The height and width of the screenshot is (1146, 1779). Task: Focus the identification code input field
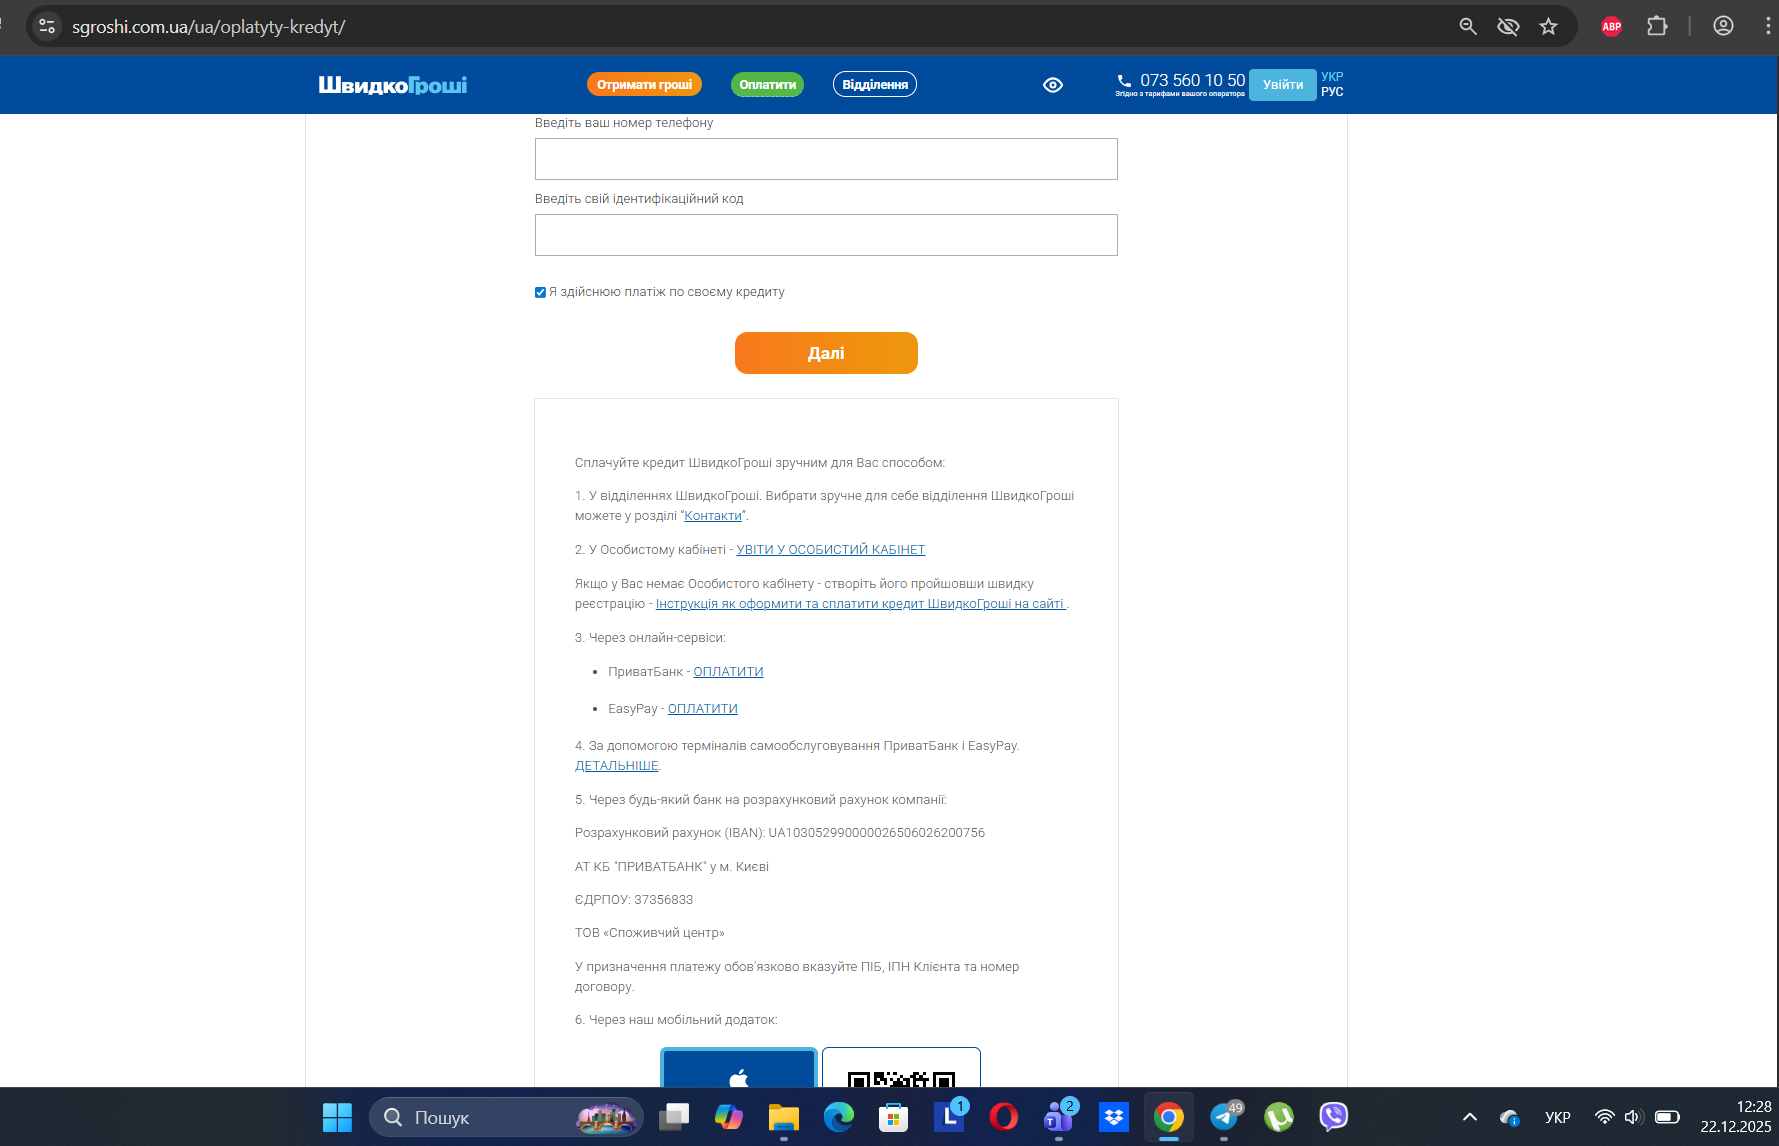(x=826, y=235)
